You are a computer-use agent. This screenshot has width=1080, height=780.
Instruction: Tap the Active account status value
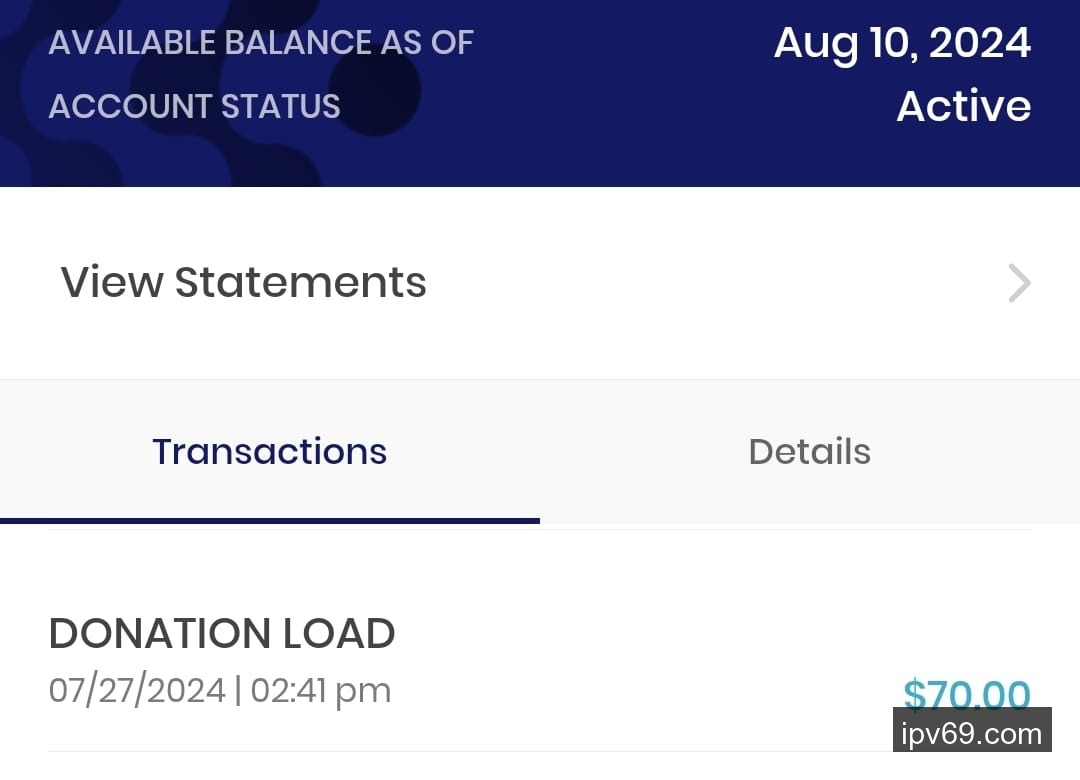(963, 106)
